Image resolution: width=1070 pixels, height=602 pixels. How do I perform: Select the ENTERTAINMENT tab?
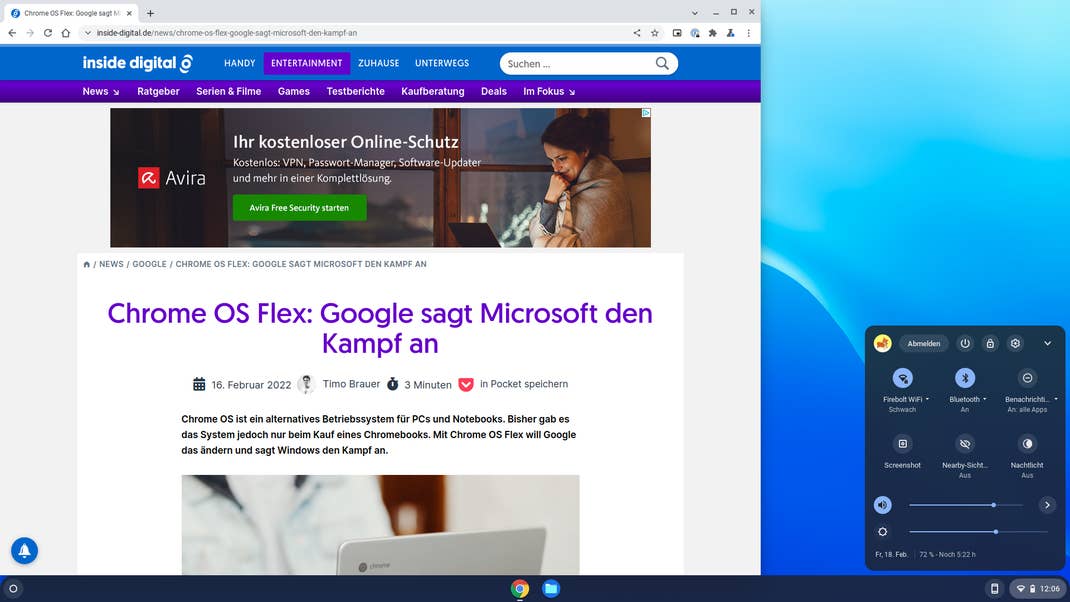click(306, 63)
